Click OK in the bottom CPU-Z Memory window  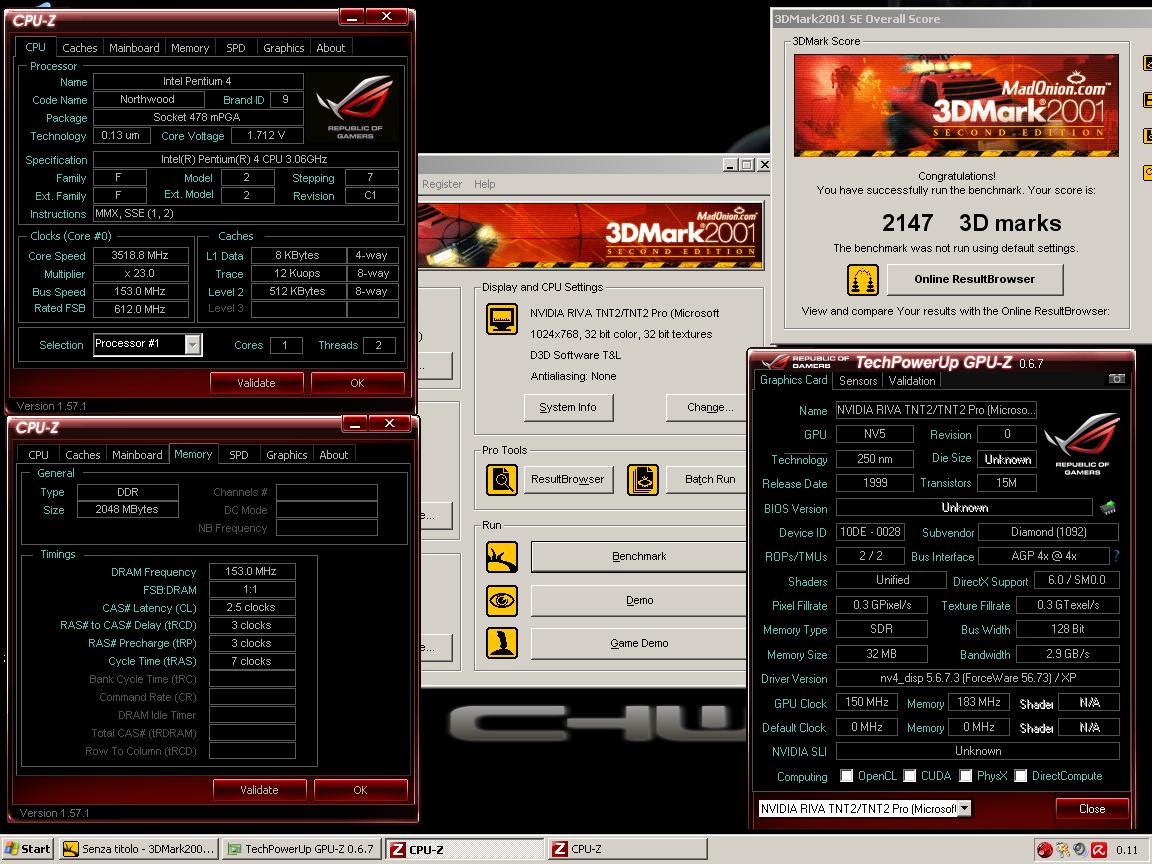pos(360,790)
